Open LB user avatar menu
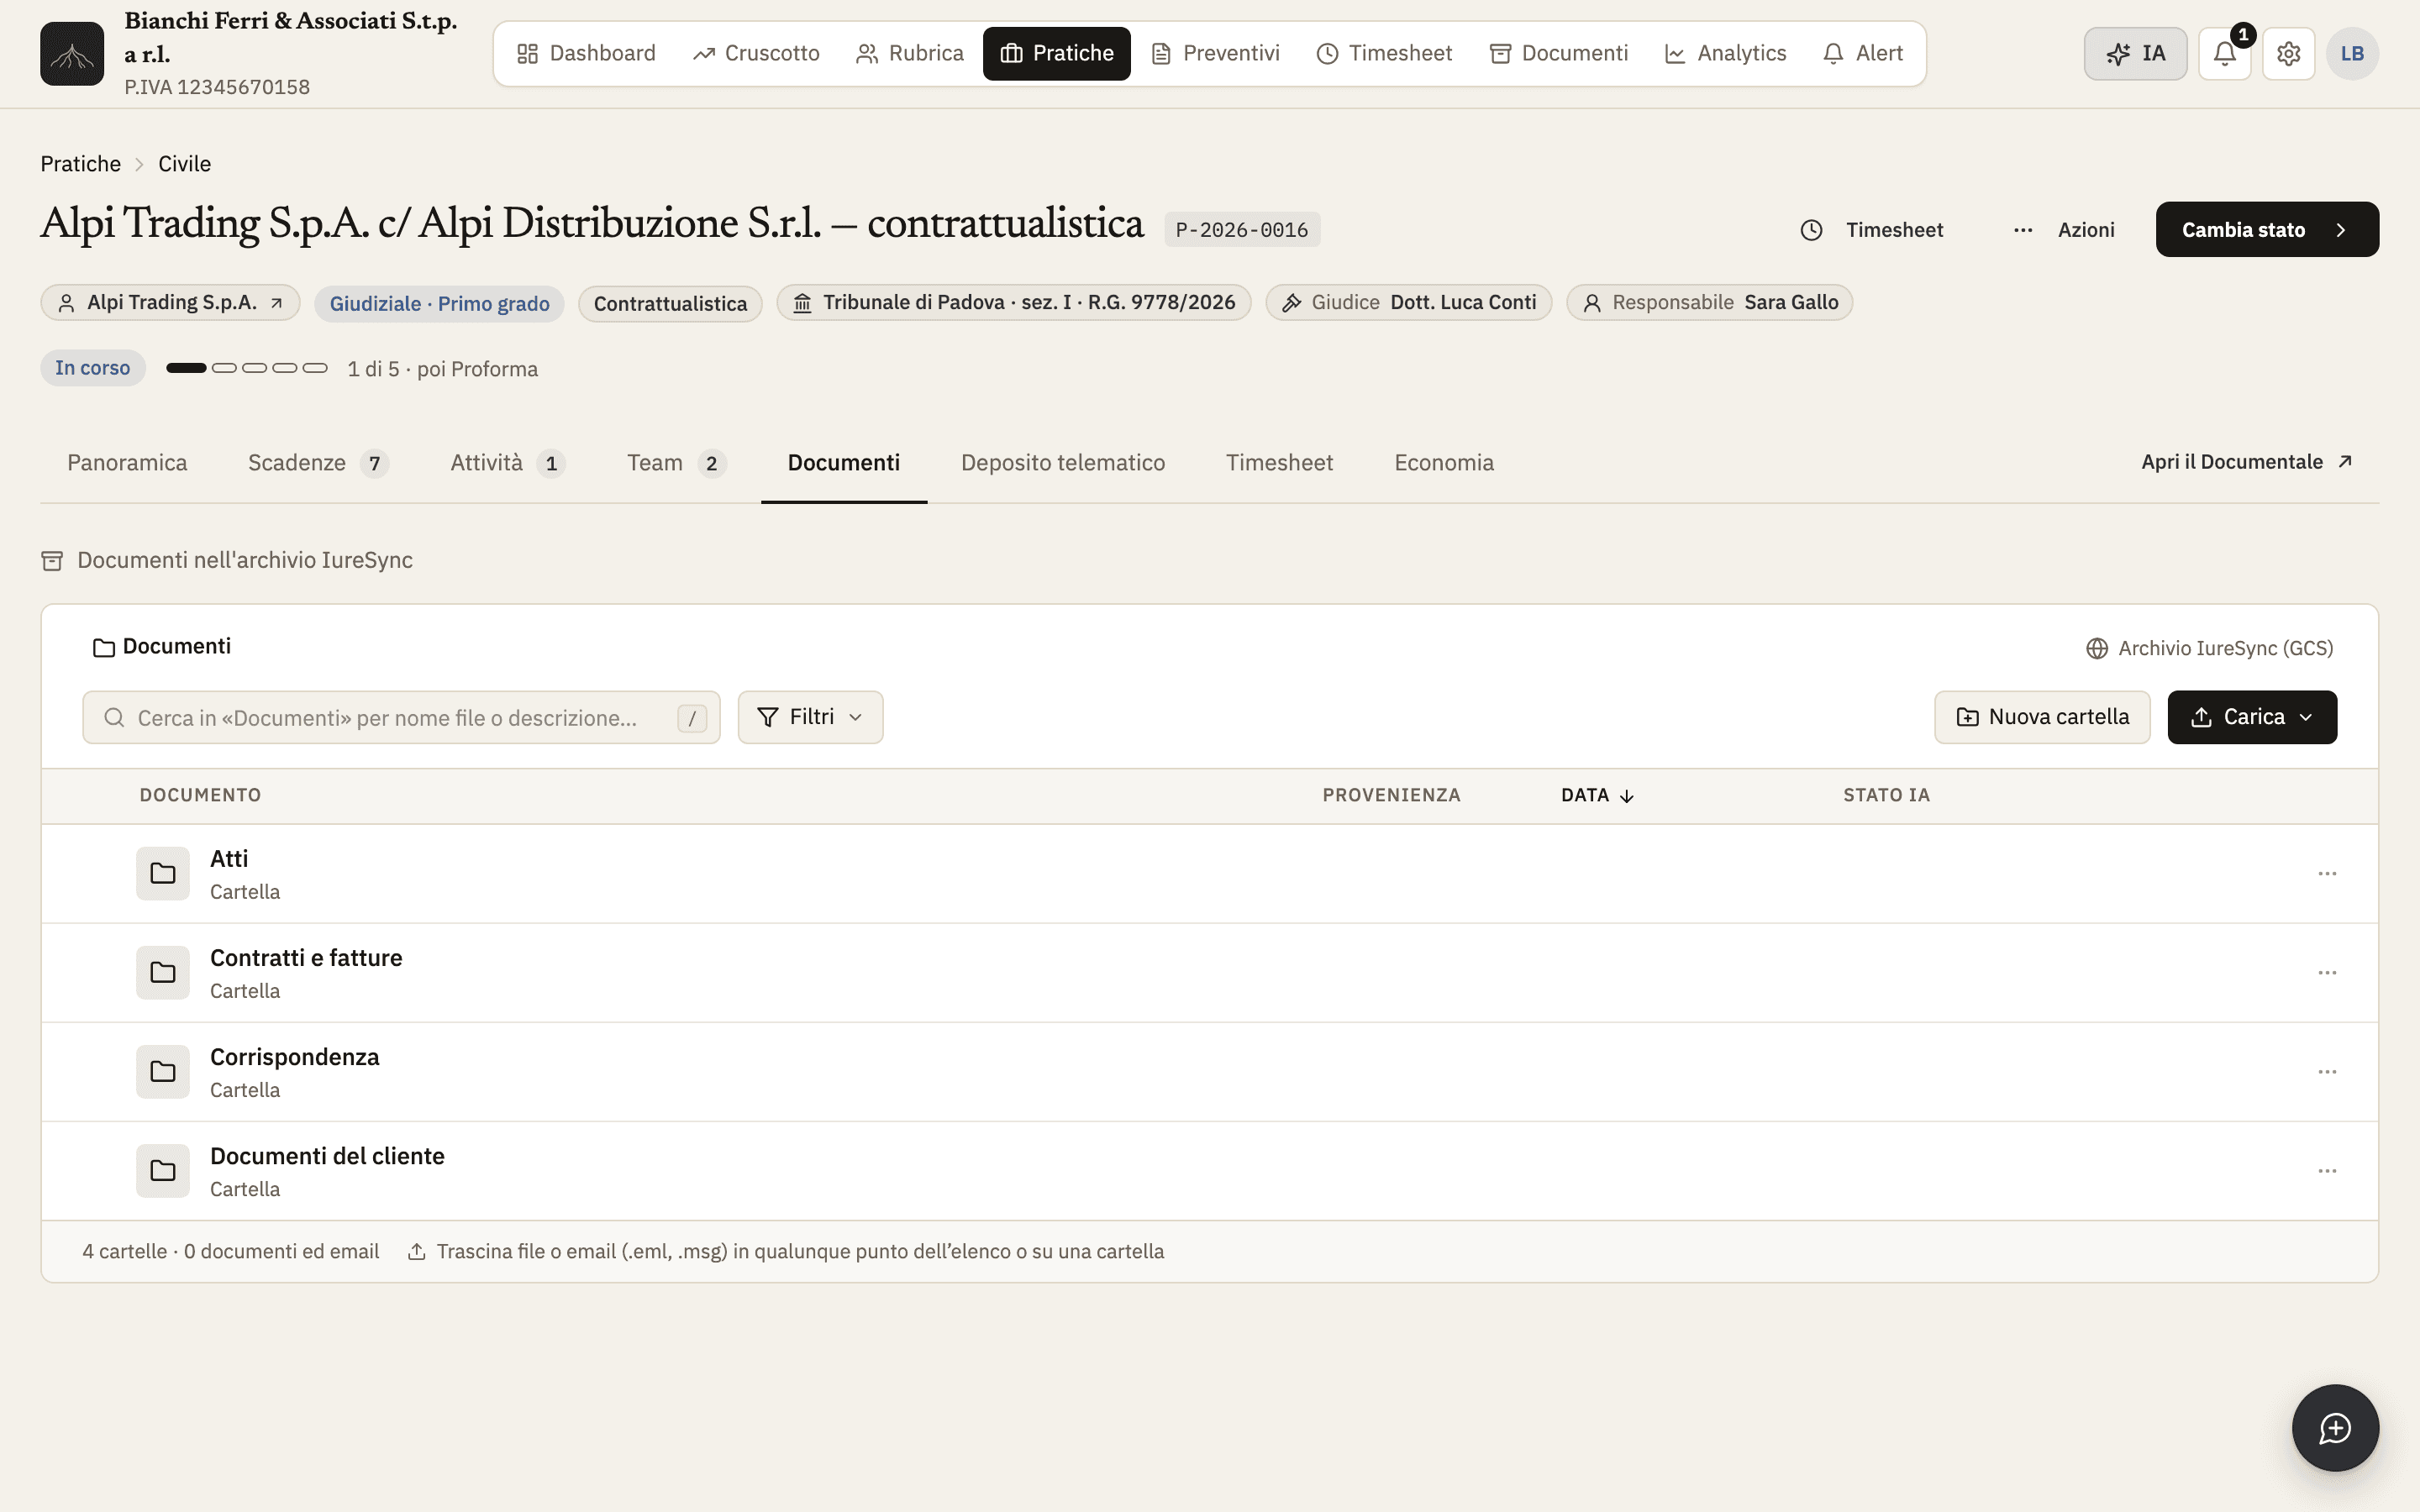The height and width of the screenshot is (1512, 2420). click(2352, 53)
